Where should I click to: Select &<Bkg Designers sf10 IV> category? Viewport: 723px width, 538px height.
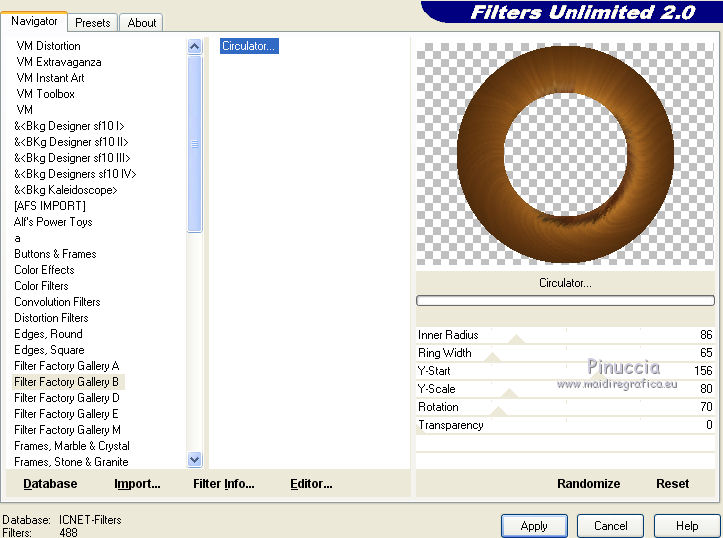click(75, 174)
